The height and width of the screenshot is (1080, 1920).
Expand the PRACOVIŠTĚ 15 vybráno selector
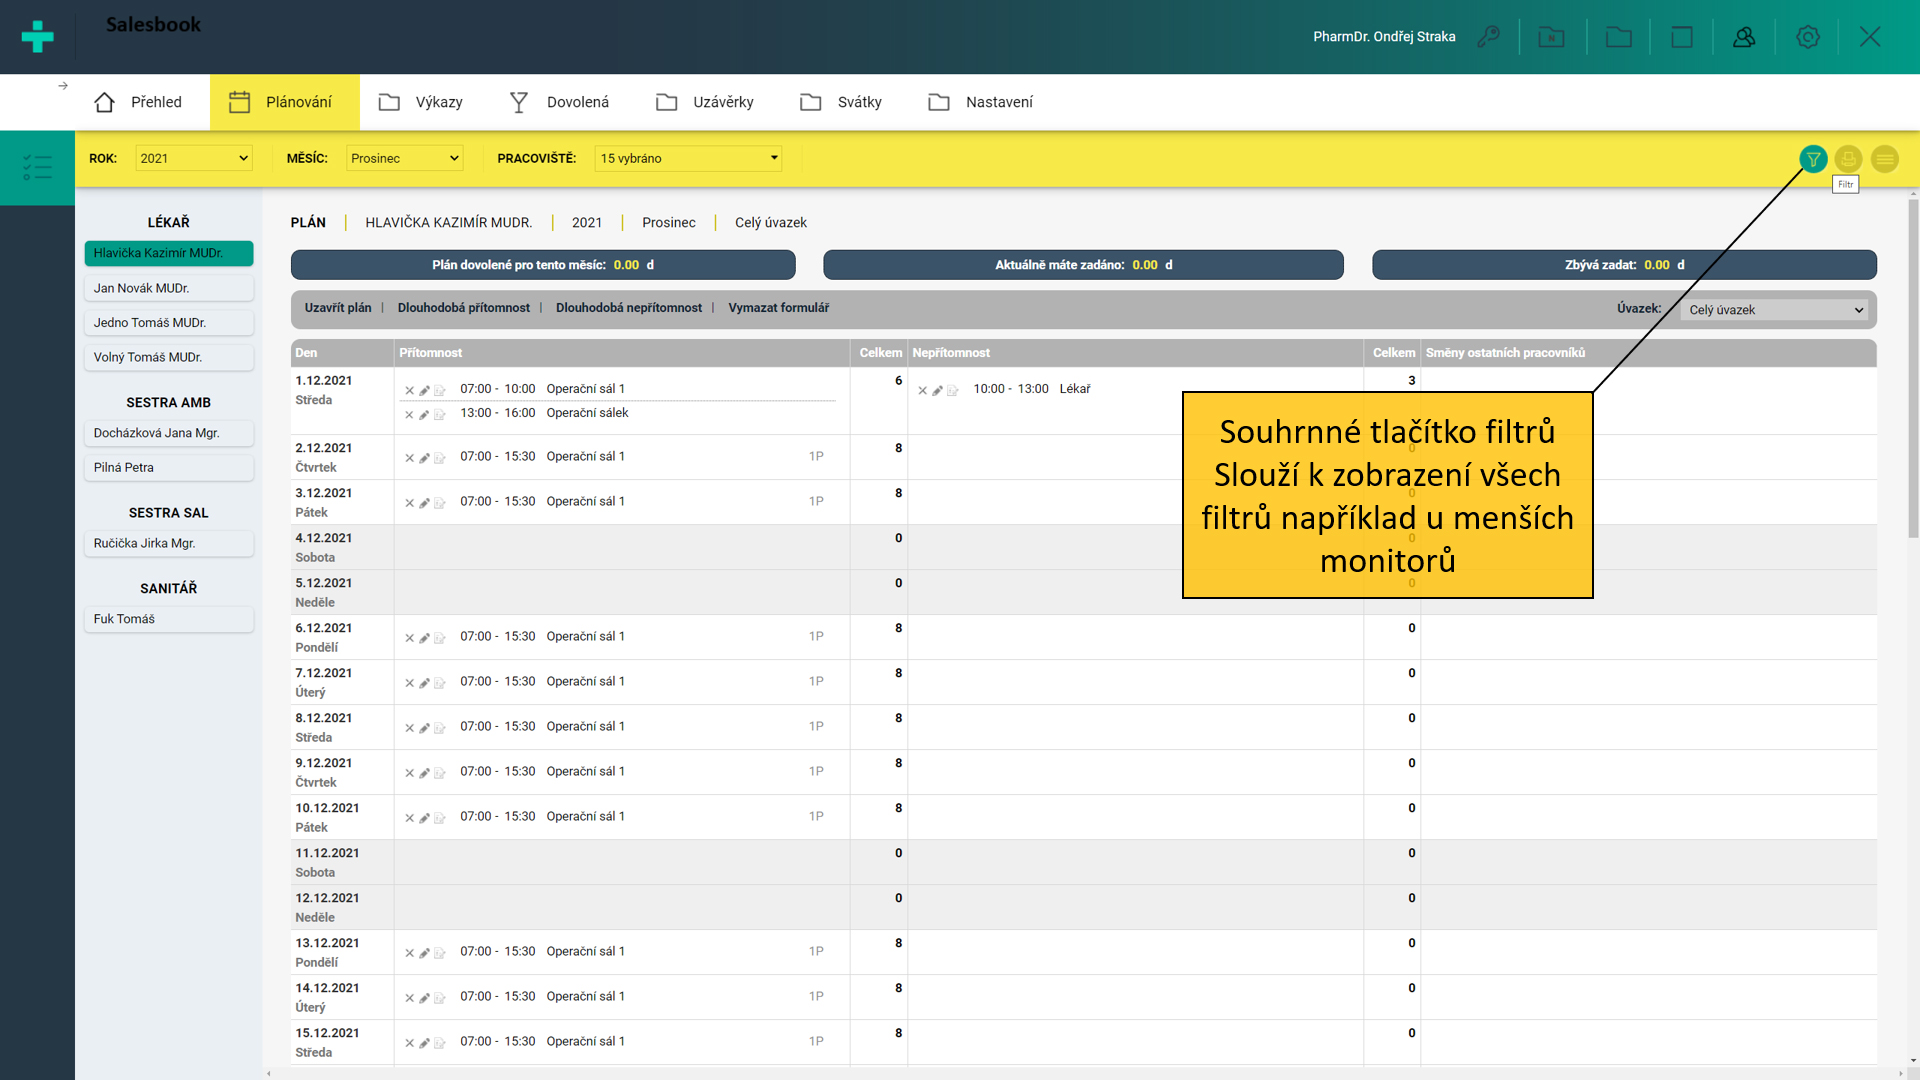click(688, 158)
